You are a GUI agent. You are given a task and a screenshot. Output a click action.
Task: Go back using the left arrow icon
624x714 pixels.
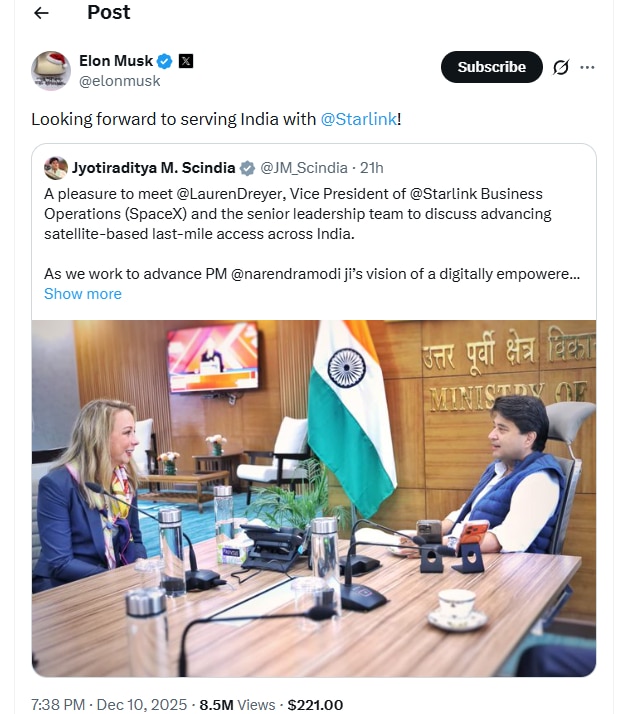tap(41, 13)
